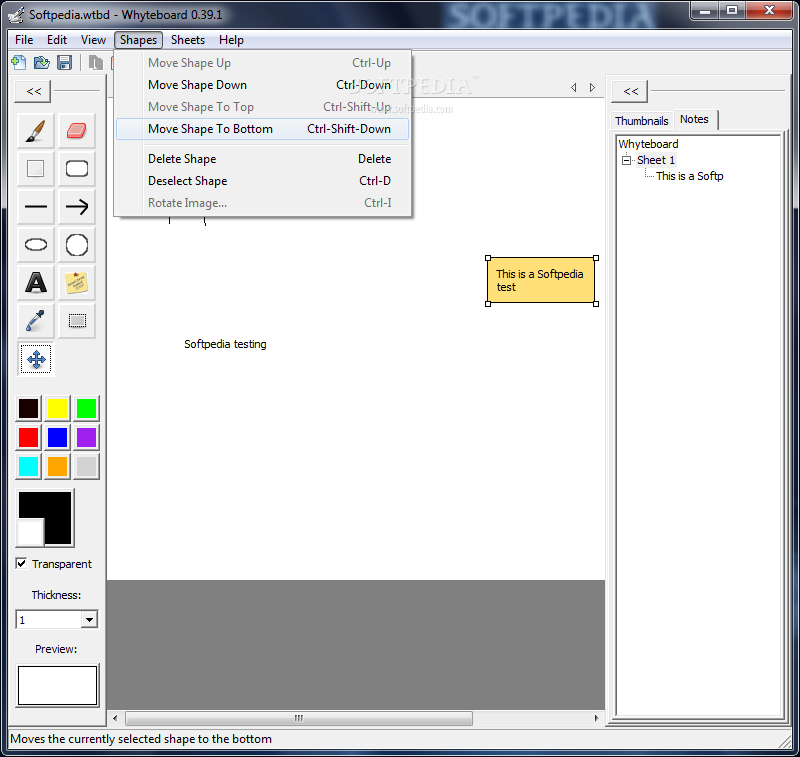Viewport: 800px width, 757px height.
Task: Select the Rectangle tool
Action: point(36,169)
